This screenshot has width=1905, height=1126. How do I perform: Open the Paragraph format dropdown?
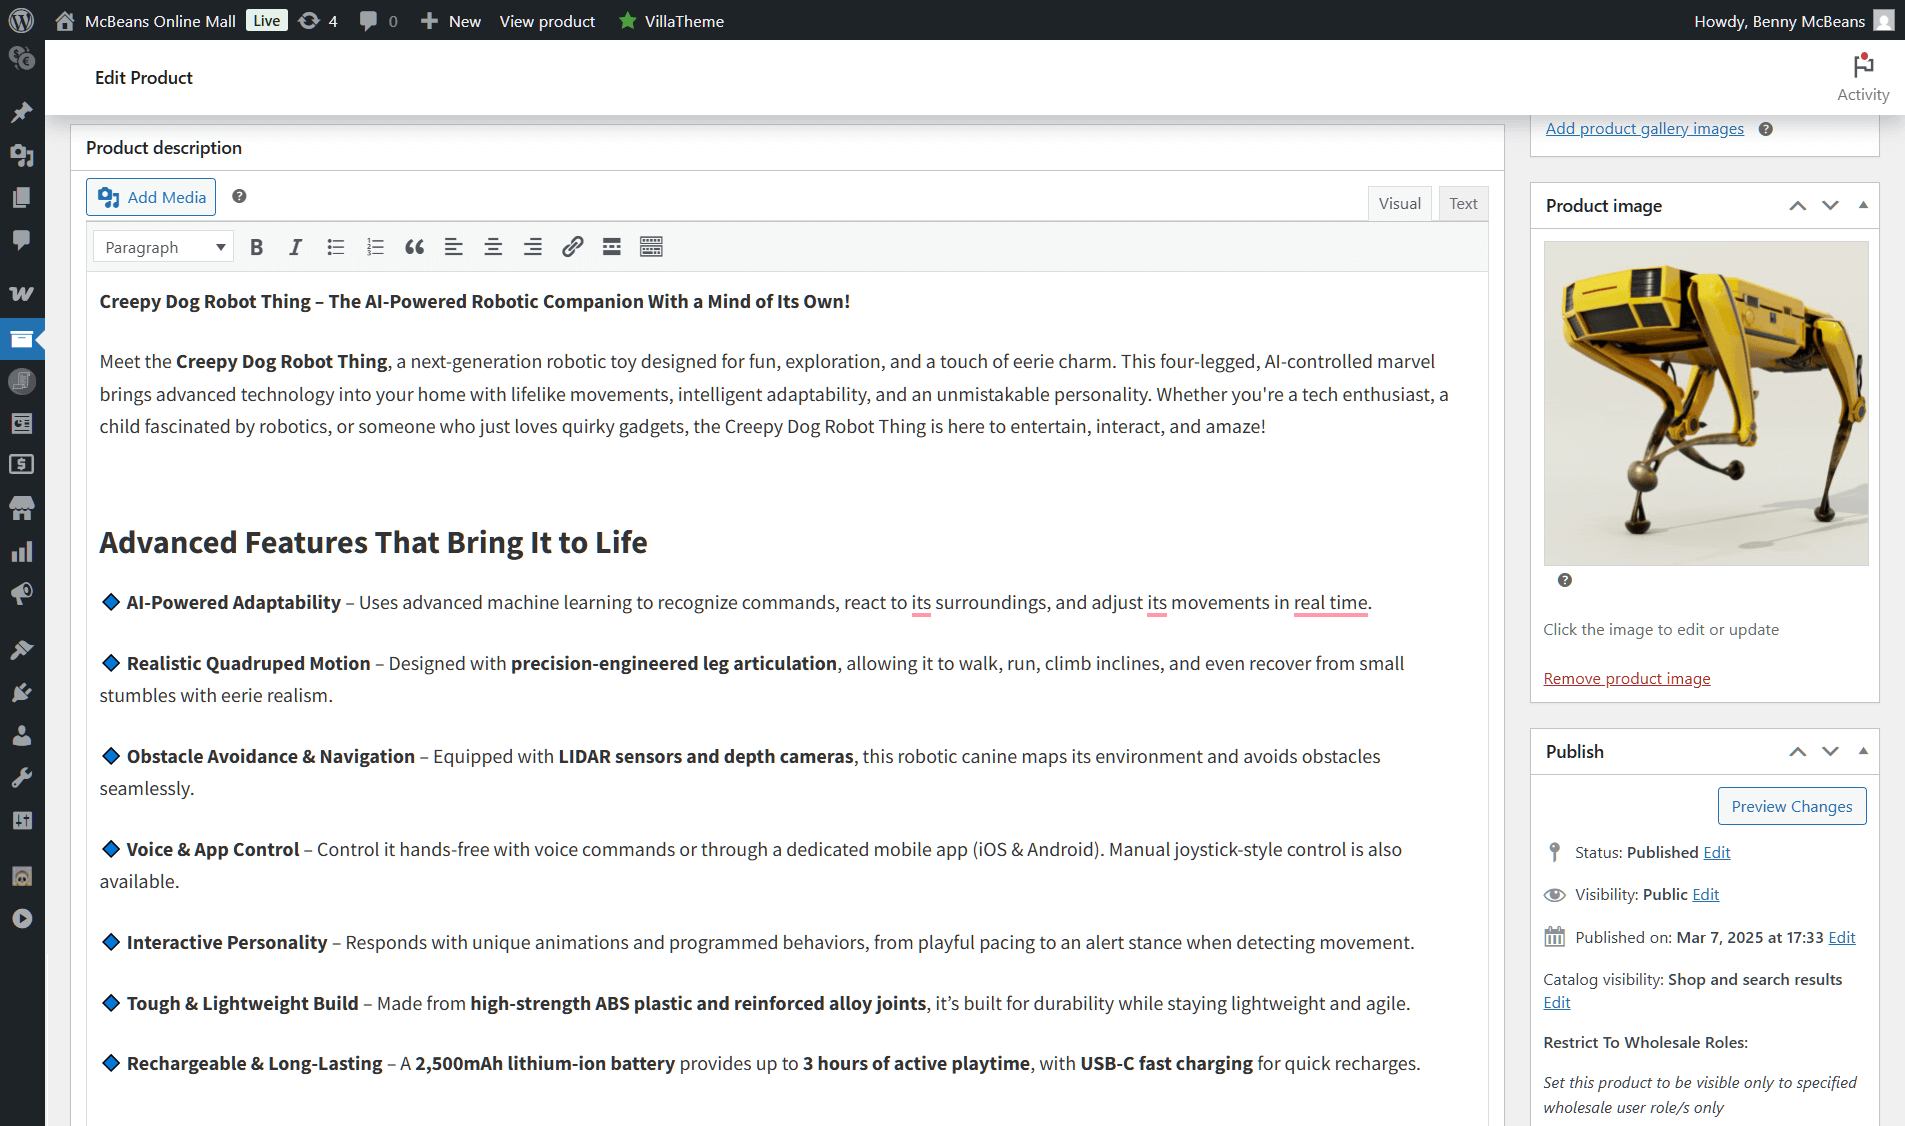pyautogui.click(x=163, y=247)
